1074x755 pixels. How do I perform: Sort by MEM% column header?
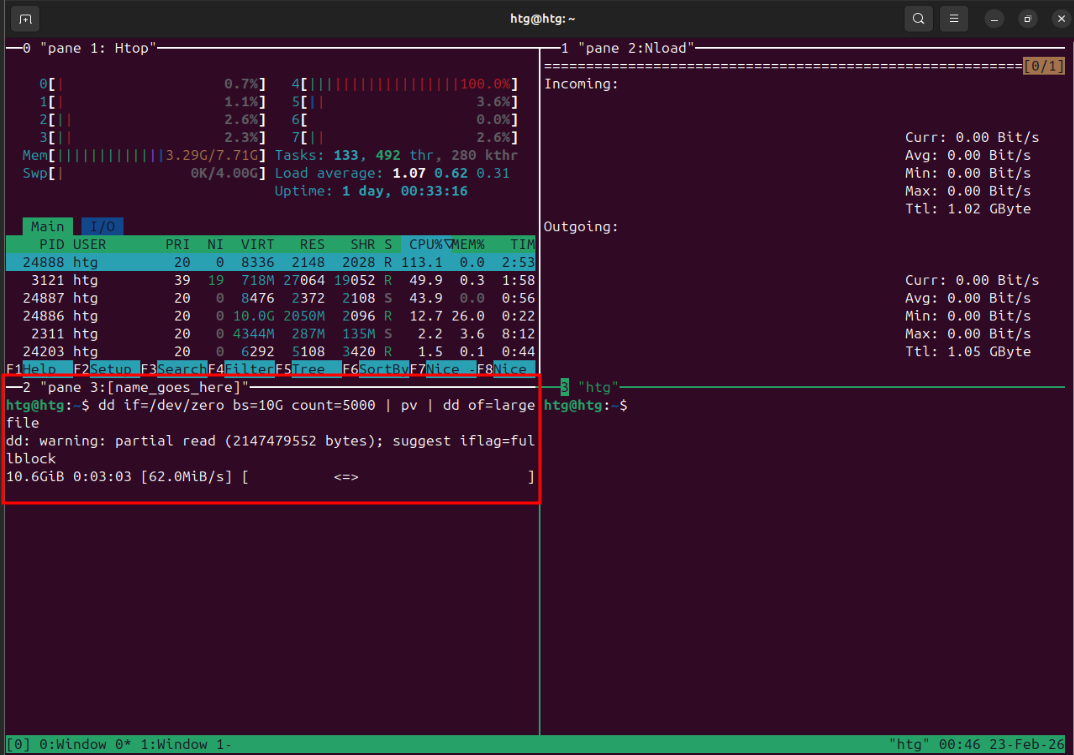pos(469,245)
